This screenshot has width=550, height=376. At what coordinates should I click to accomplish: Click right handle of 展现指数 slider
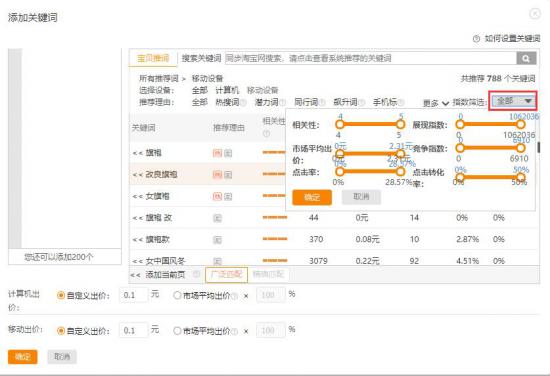(521, 124)
